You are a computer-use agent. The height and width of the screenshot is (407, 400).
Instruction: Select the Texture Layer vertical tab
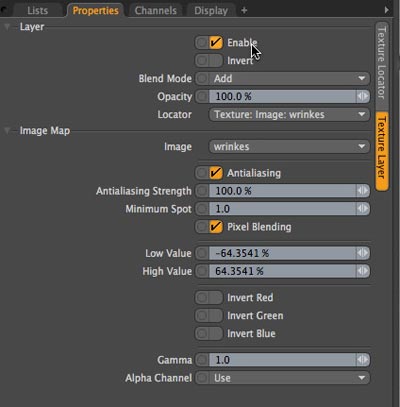(382, 151)
